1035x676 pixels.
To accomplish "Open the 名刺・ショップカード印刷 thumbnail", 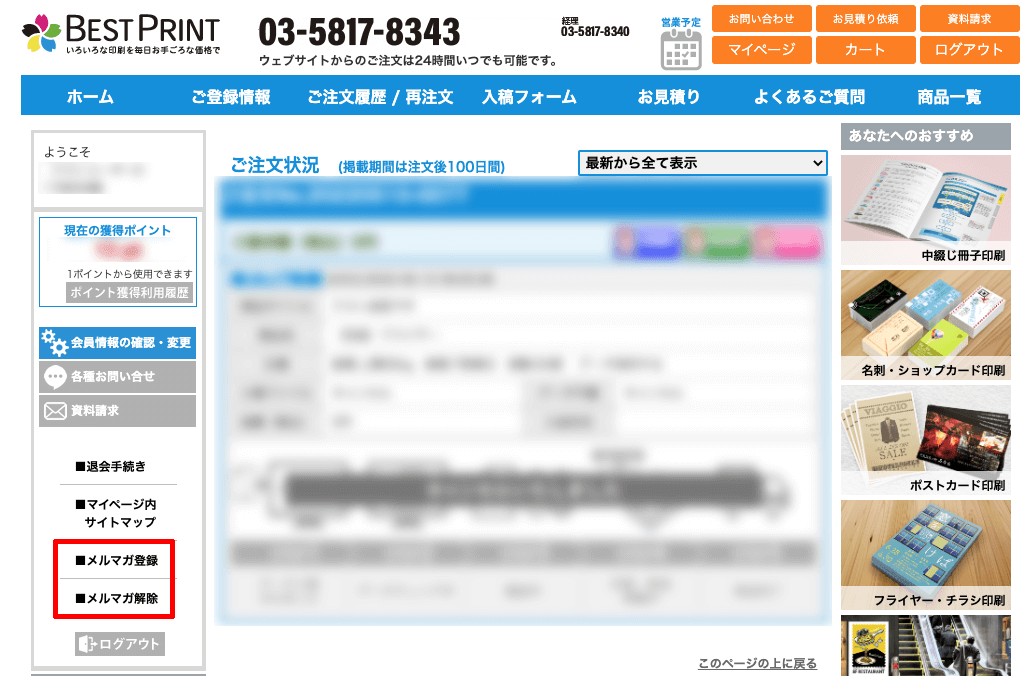I will (925, 324).
